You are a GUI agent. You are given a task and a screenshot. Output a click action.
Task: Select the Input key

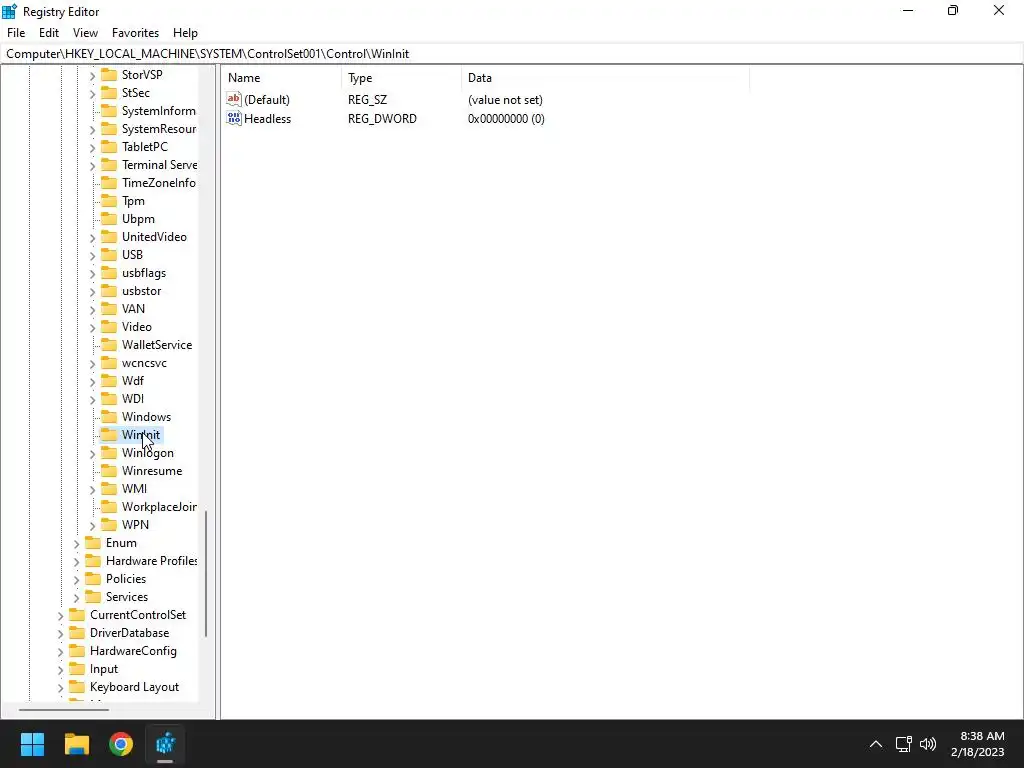(x=104, y=669)
